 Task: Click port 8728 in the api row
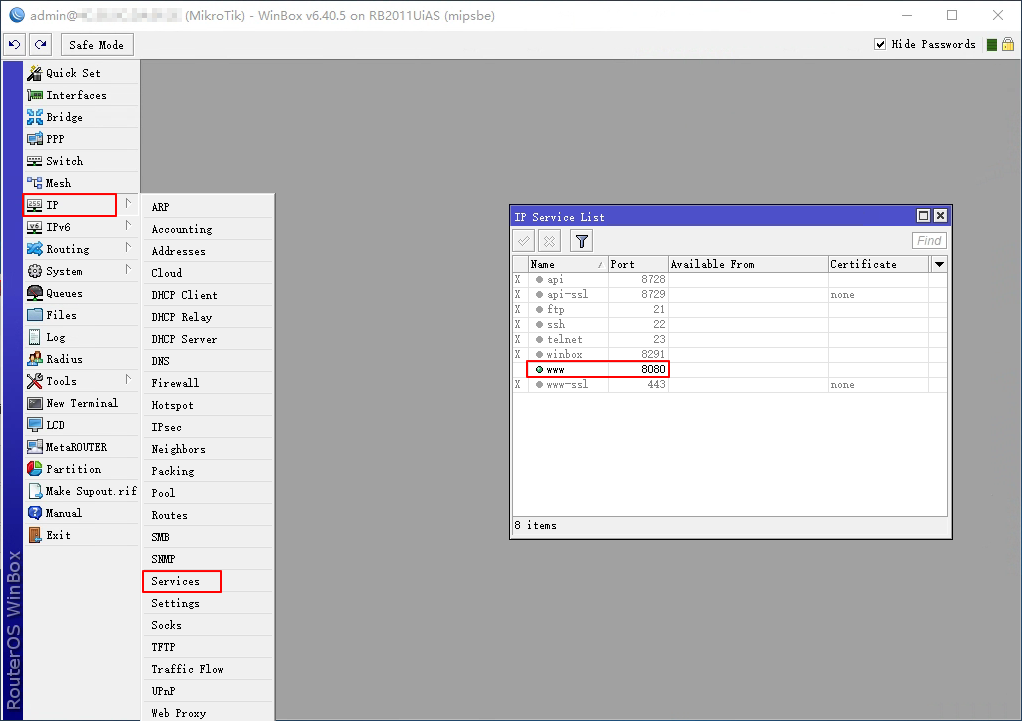click(x=652, y=280)
